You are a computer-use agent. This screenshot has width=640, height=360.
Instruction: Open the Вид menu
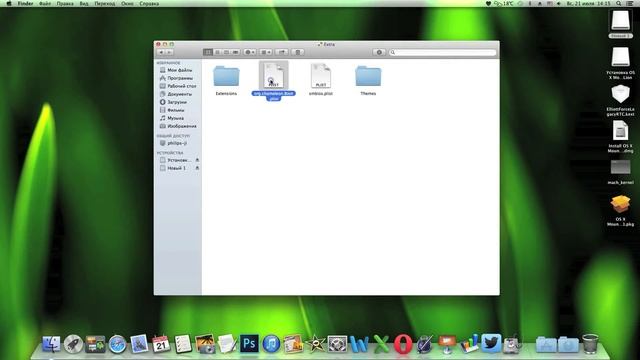coord(84,3)
